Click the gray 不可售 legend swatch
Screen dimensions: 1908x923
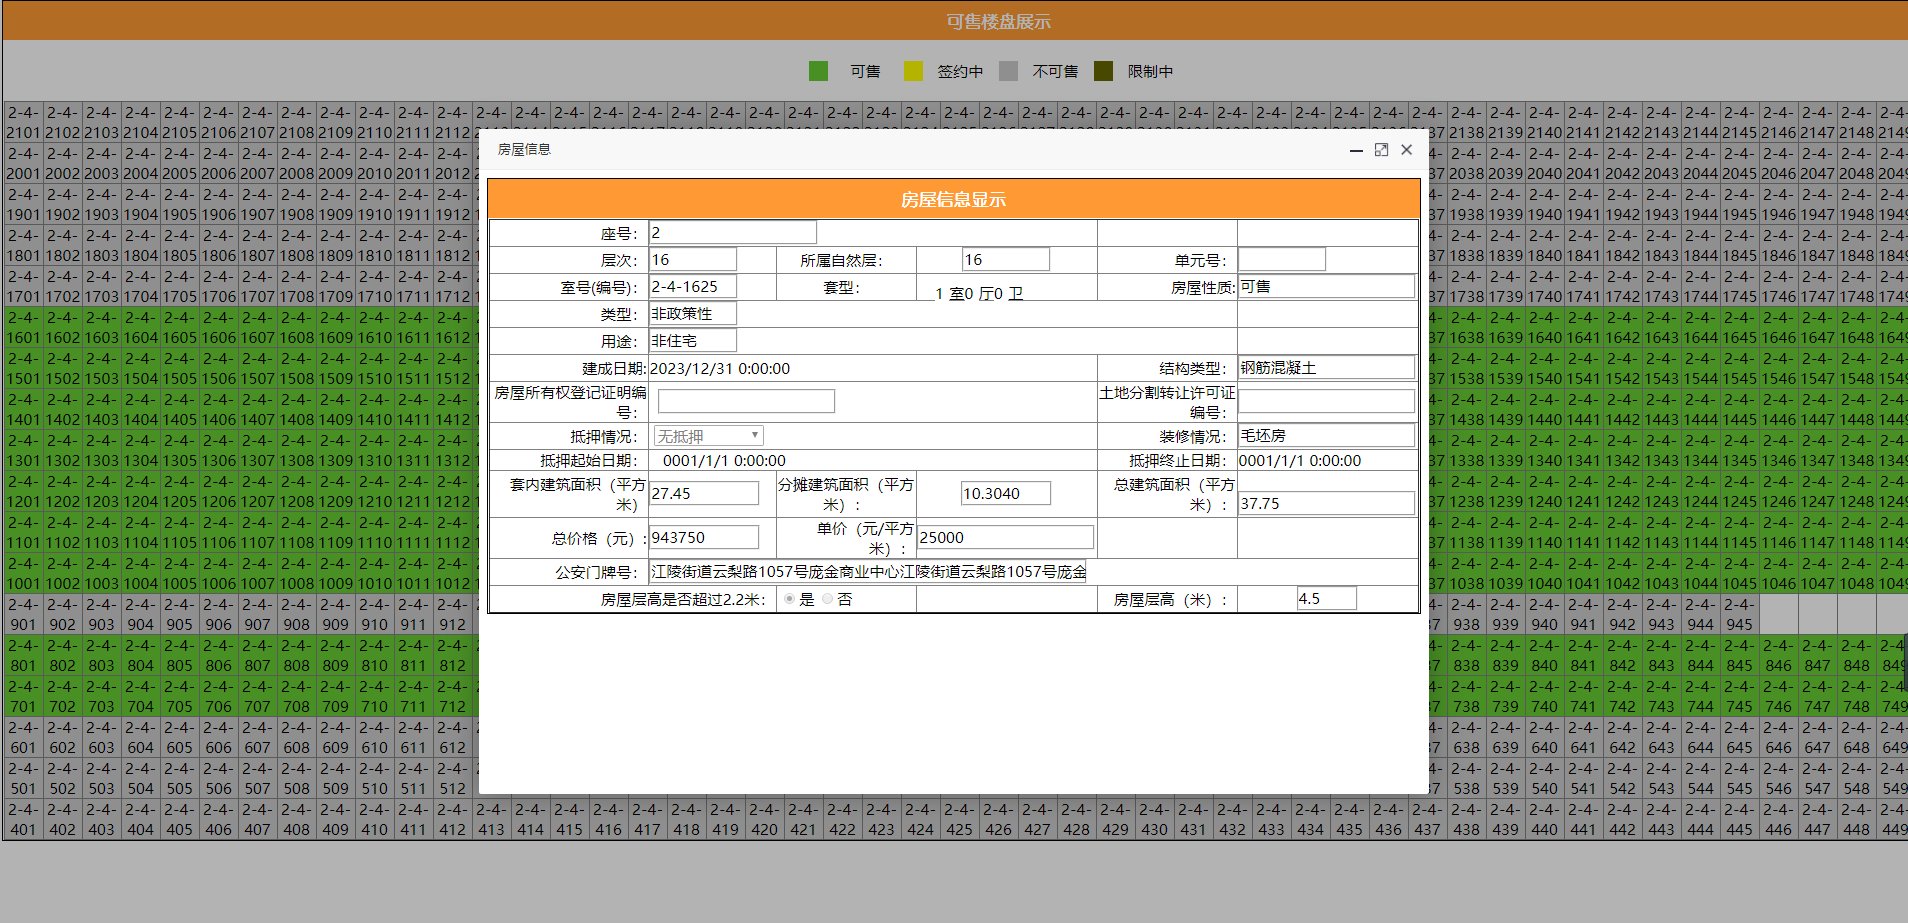[1008, 71]
